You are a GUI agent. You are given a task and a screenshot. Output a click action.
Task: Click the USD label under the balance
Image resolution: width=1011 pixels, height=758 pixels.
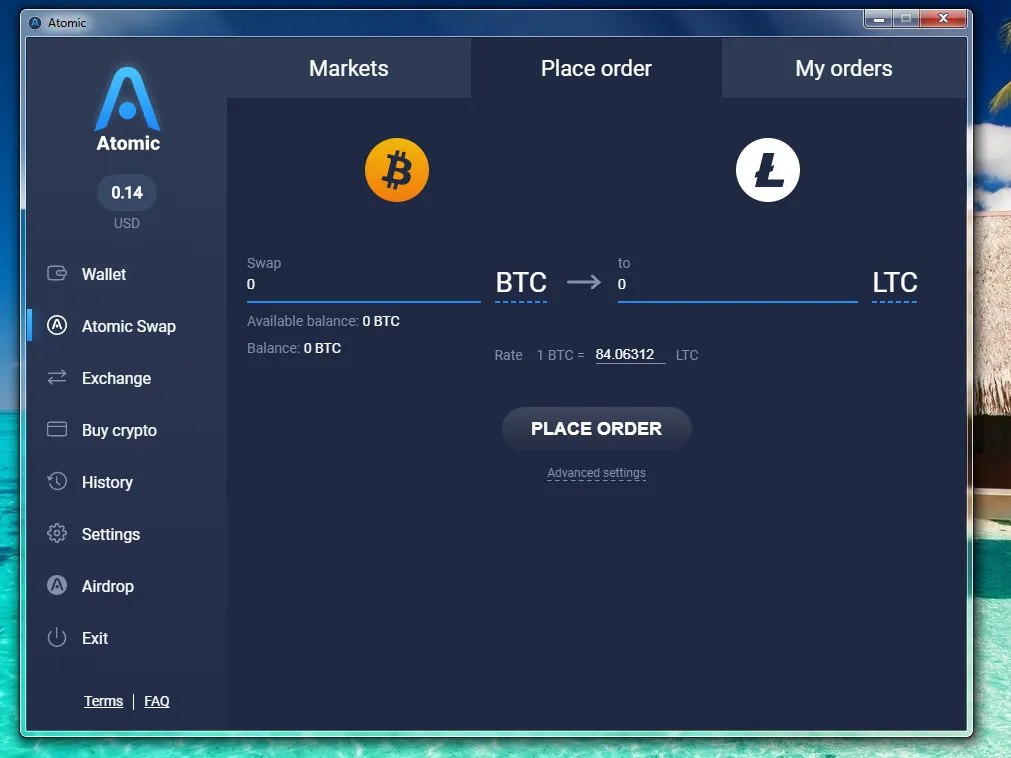(126, 223)
